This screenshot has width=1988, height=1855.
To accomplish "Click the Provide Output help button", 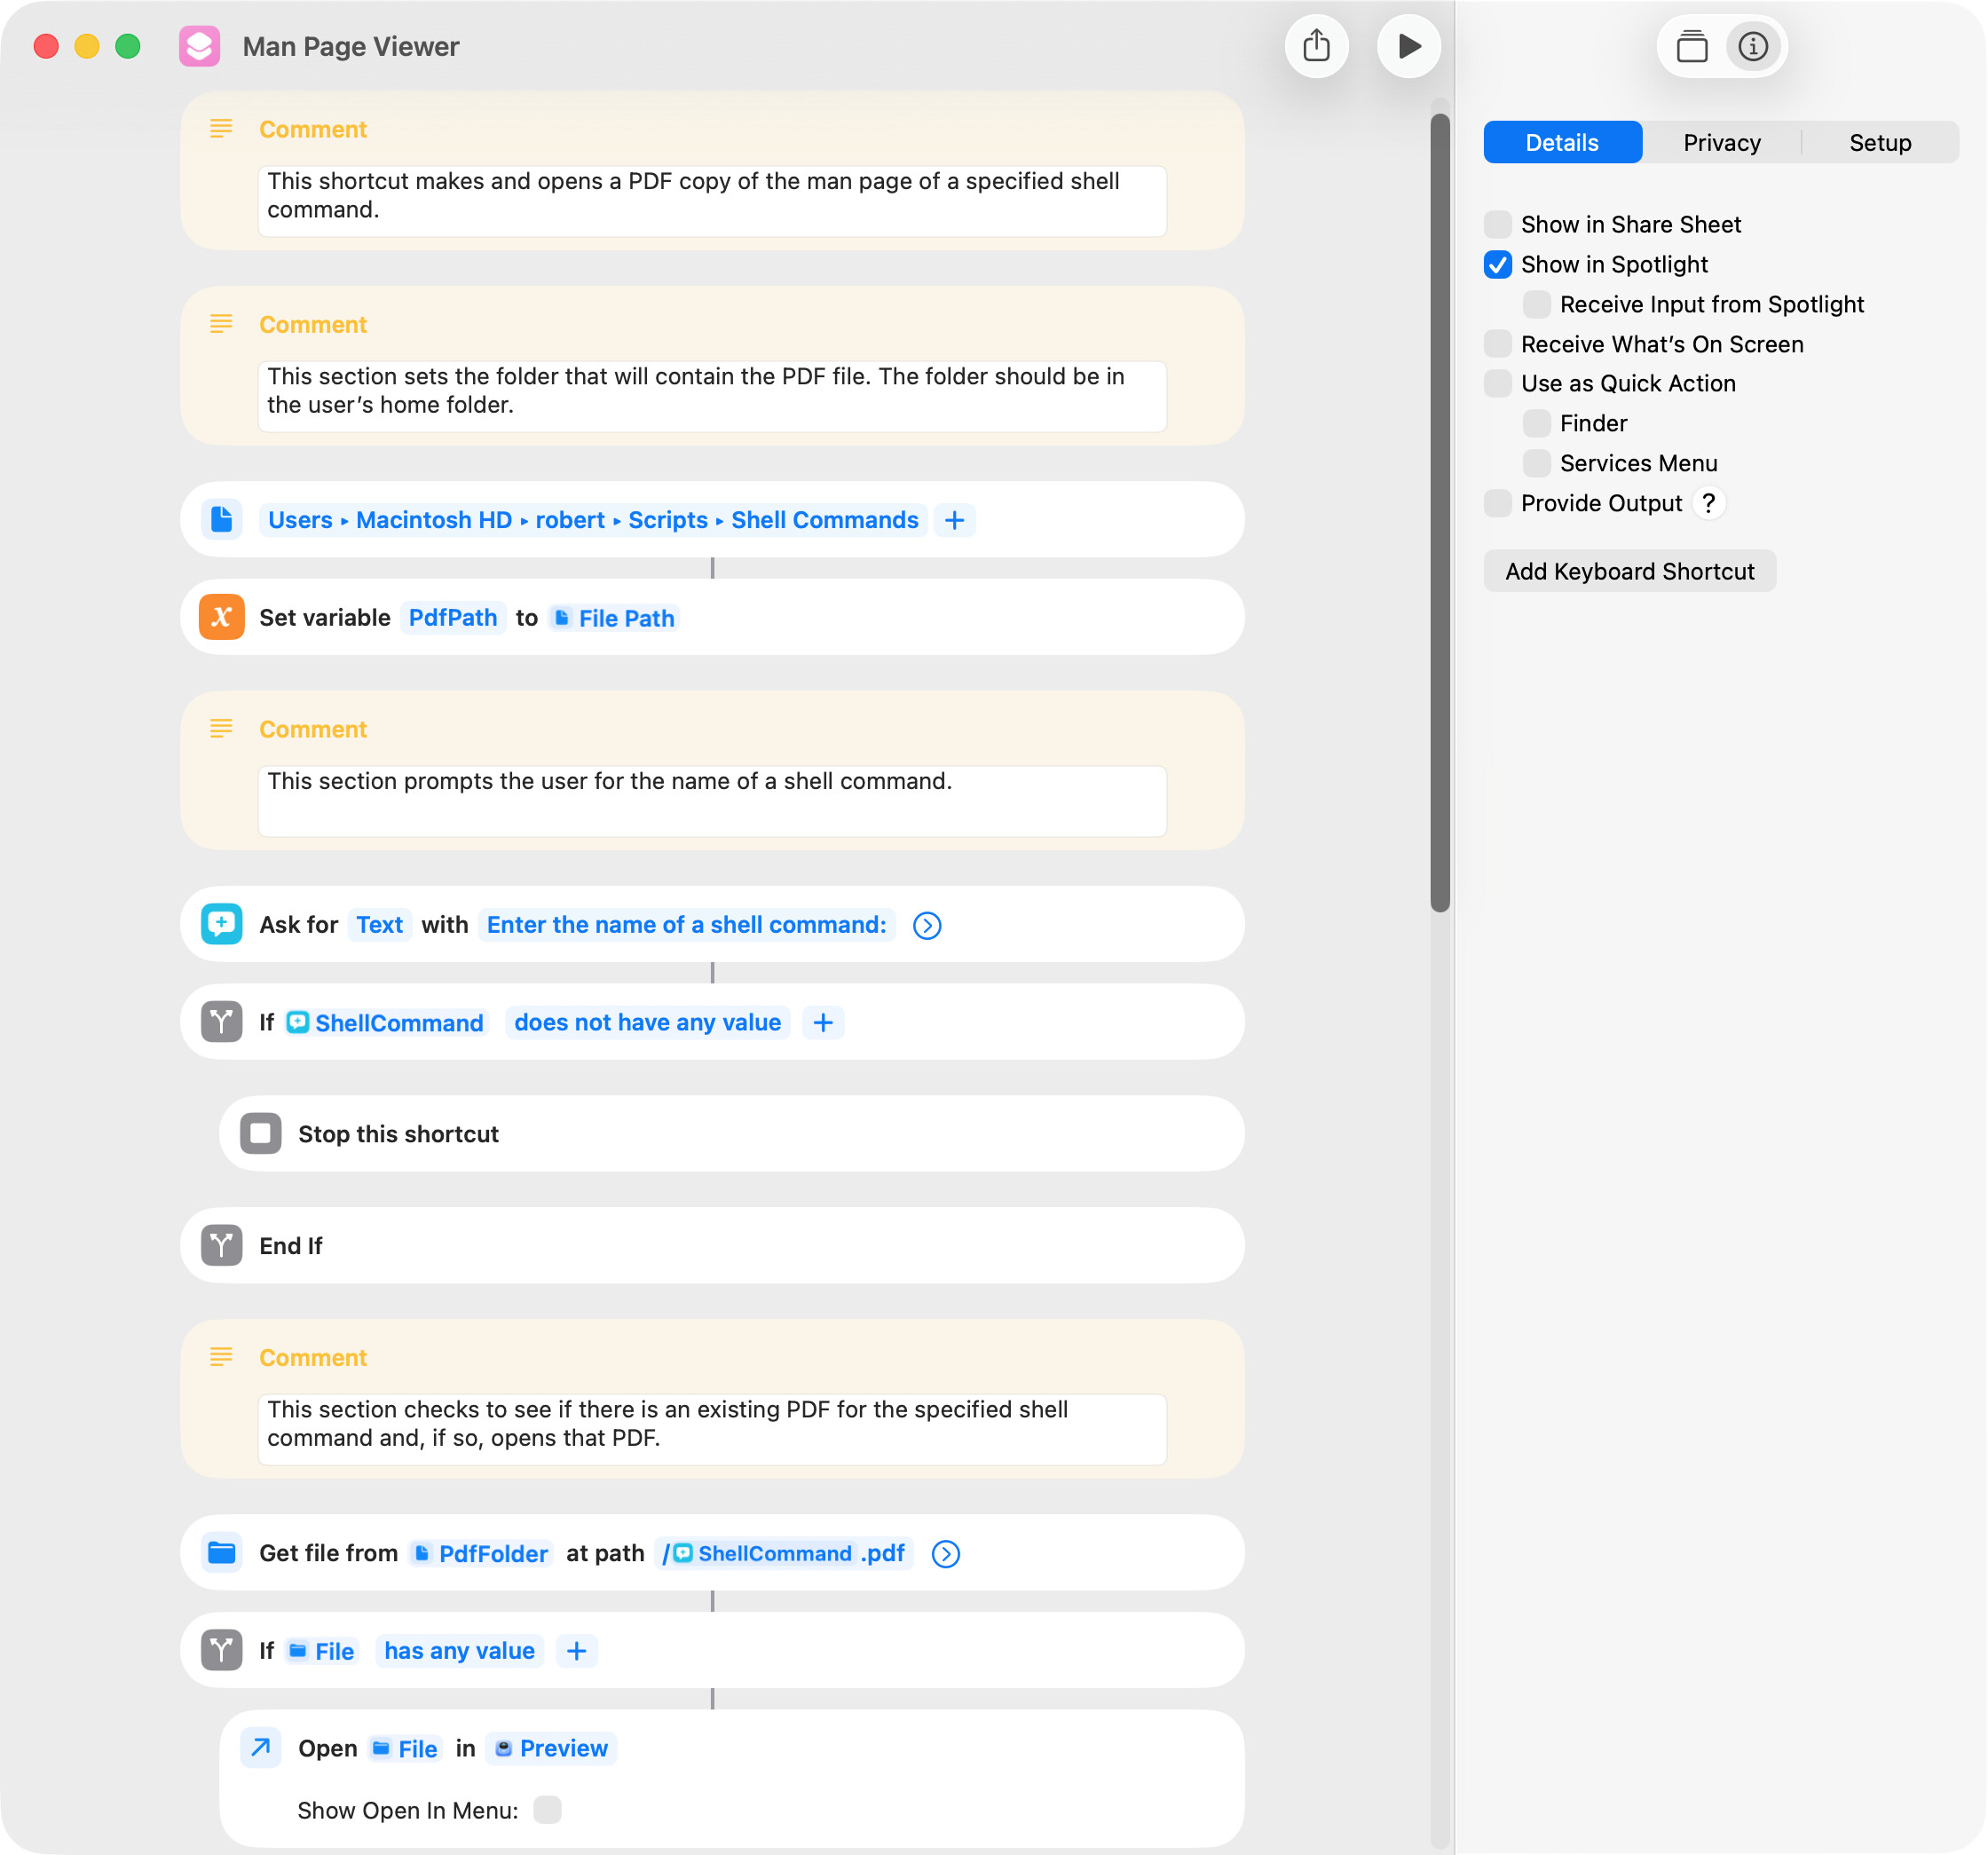I will click(x=1708, y=503).
